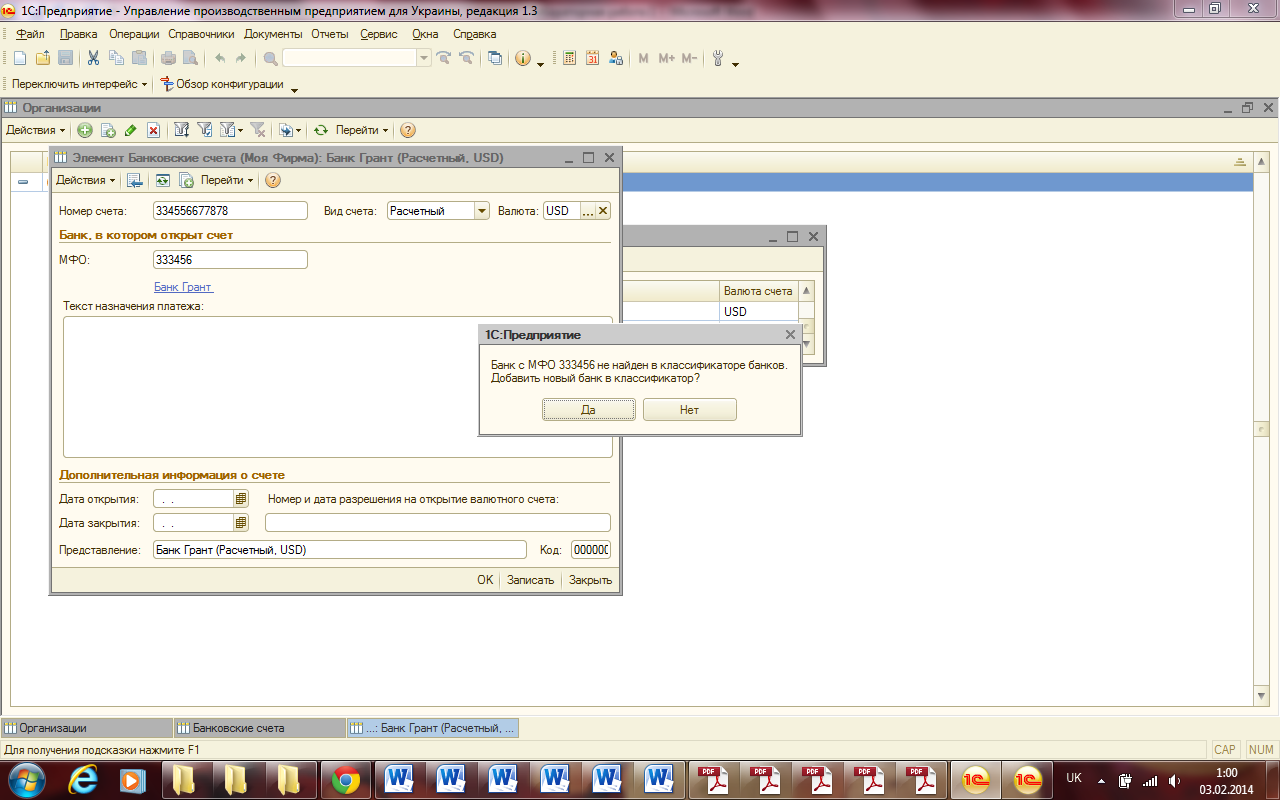Expand the toolbar options arrow next to Обзор конфигурации
The image size is (1280, 800).
coord(294,90)
